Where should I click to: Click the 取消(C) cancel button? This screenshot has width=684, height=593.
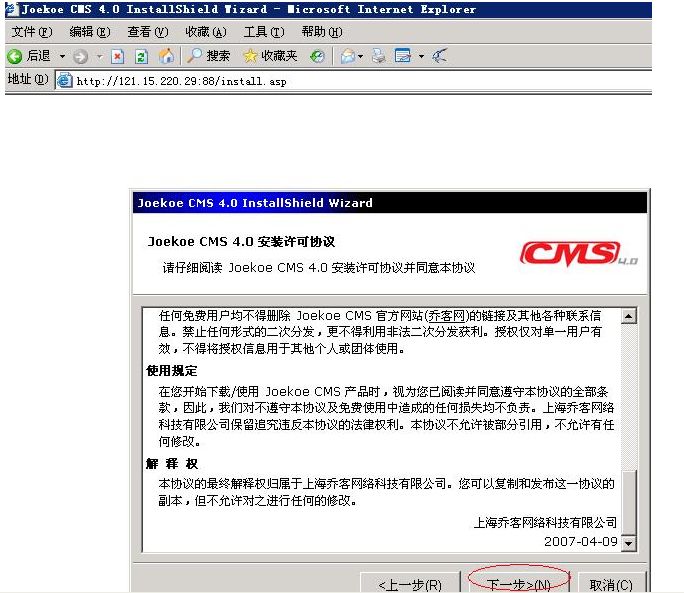(611, 583)
